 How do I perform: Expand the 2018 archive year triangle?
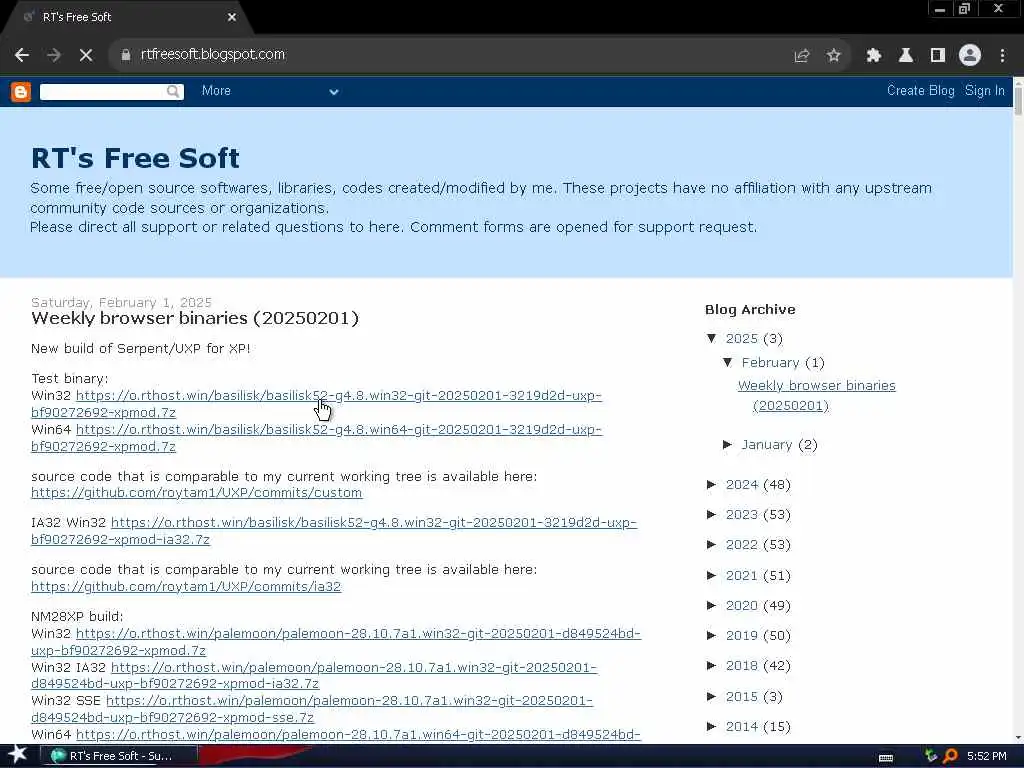tap(712, 665)
